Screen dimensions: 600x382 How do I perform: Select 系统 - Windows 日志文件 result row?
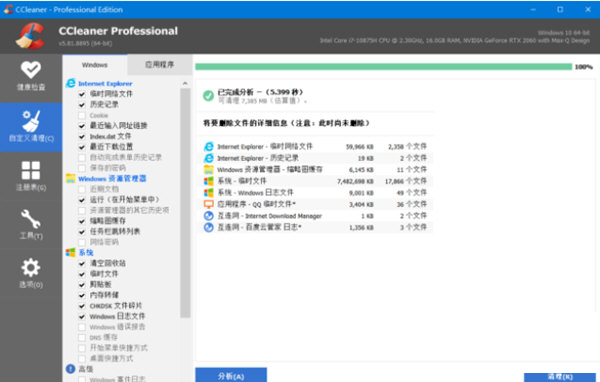315,193
